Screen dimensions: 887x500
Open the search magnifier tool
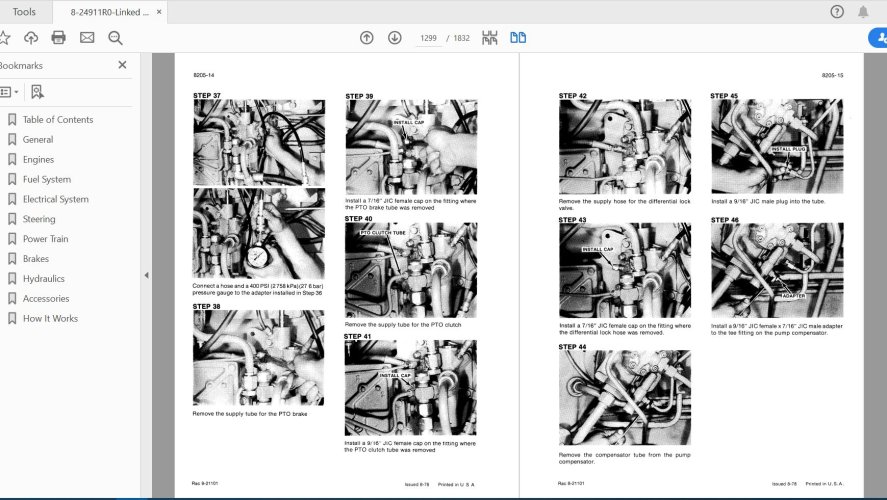pyautogui.click(x=115, y=38)
